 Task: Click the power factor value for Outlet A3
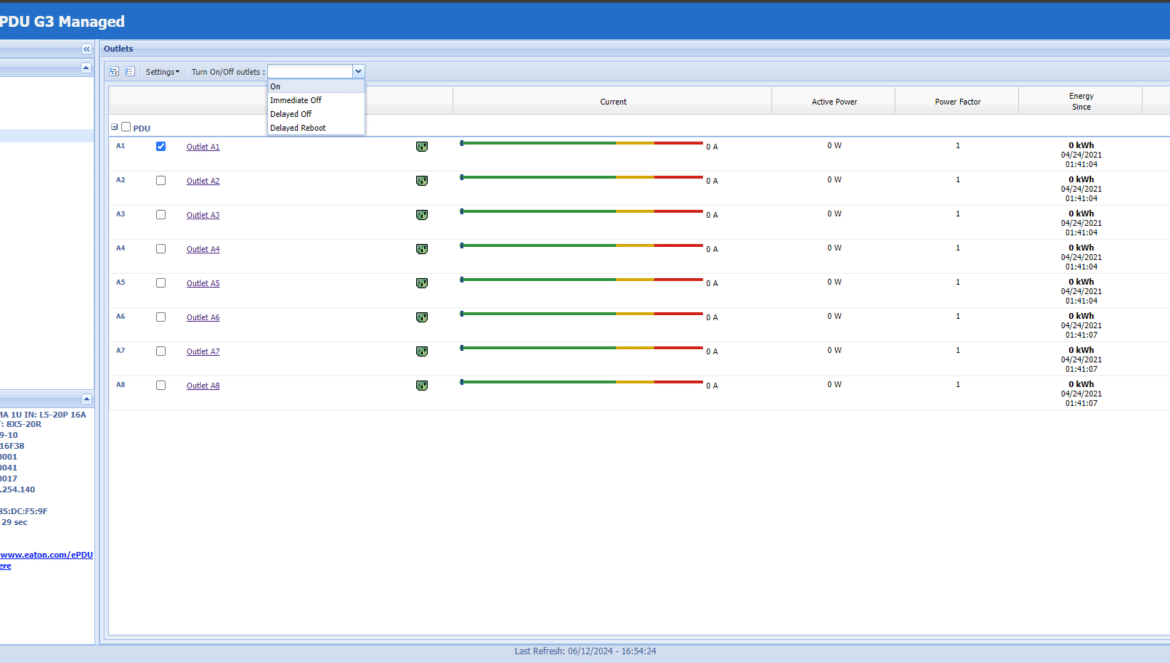(958, 214)
